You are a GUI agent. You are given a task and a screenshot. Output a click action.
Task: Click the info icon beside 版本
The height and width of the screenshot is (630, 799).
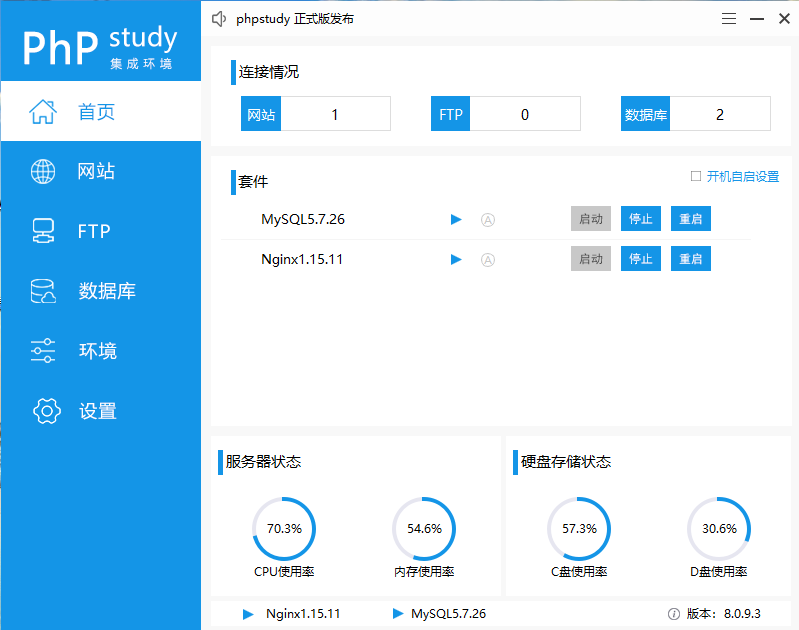click(674, 614)
